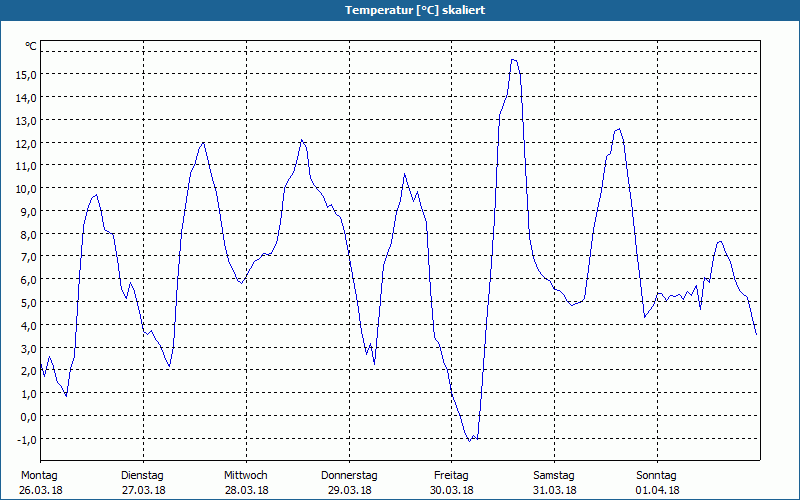The image size is (800, 500).
Task: Click the Freitag day label
Action: 451,476
